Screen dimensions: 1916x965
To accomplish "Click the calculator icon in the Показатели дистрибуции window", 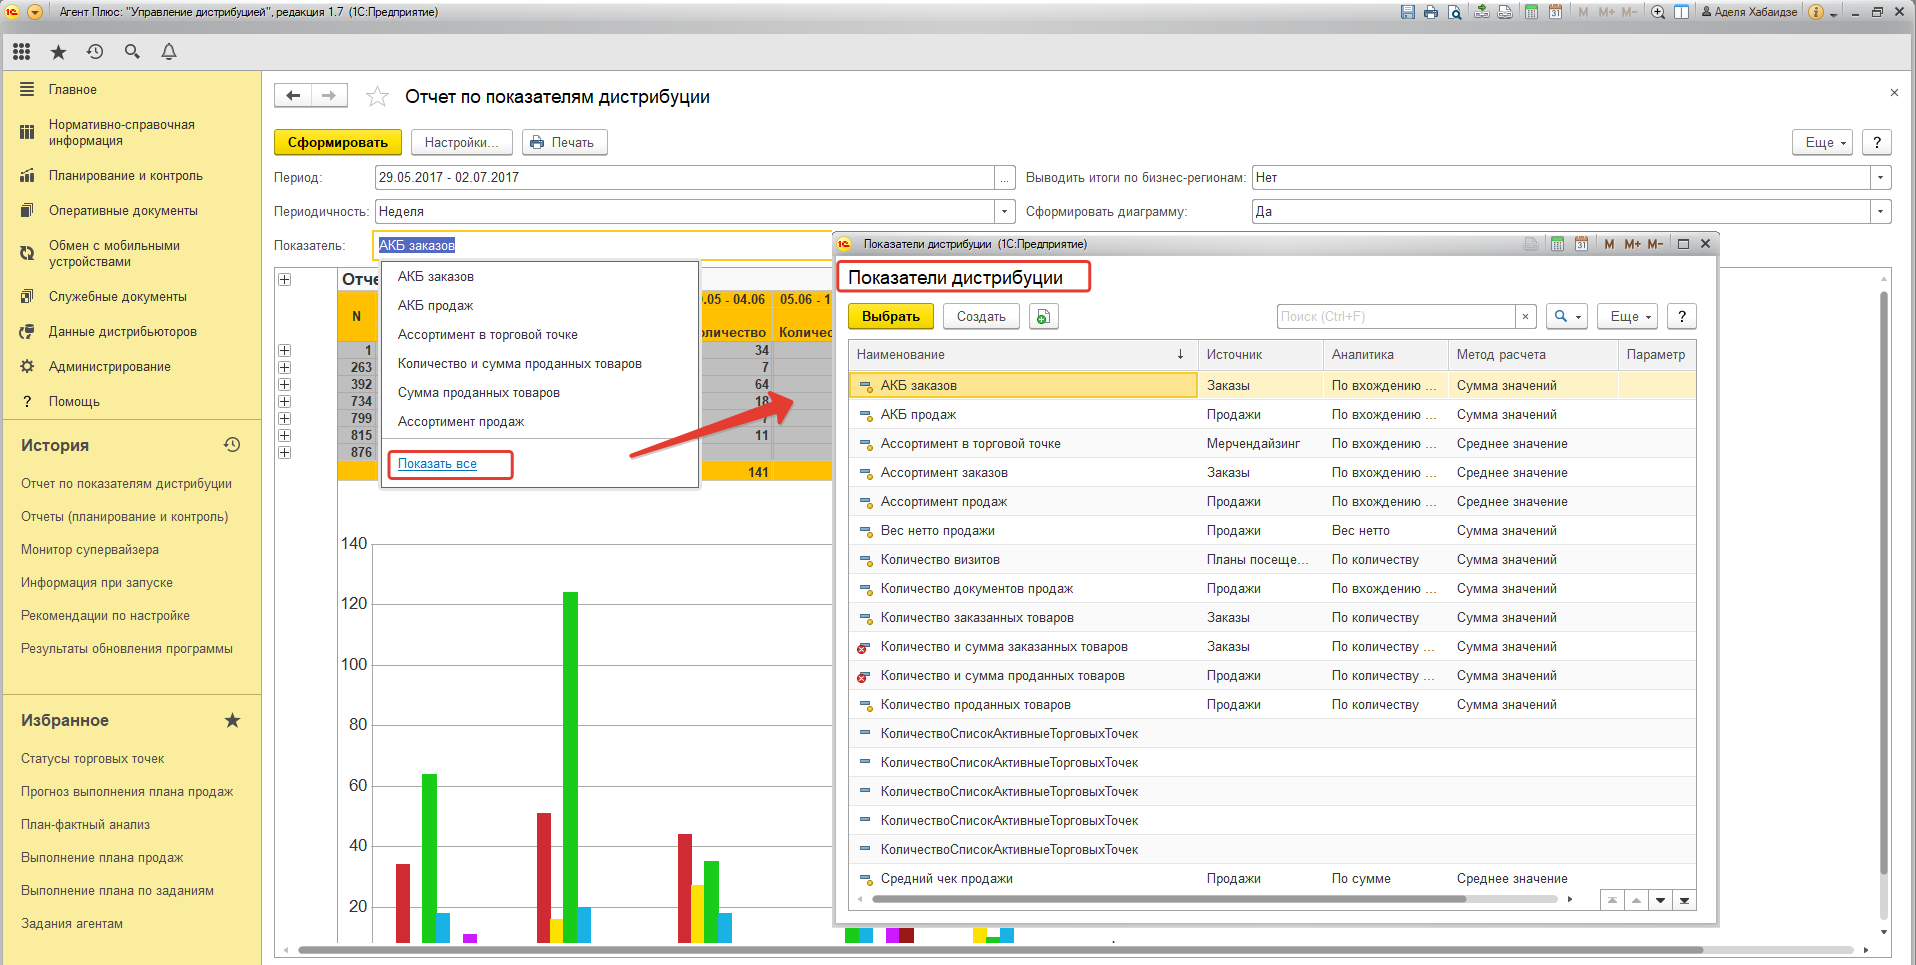I will (1557, 244).
